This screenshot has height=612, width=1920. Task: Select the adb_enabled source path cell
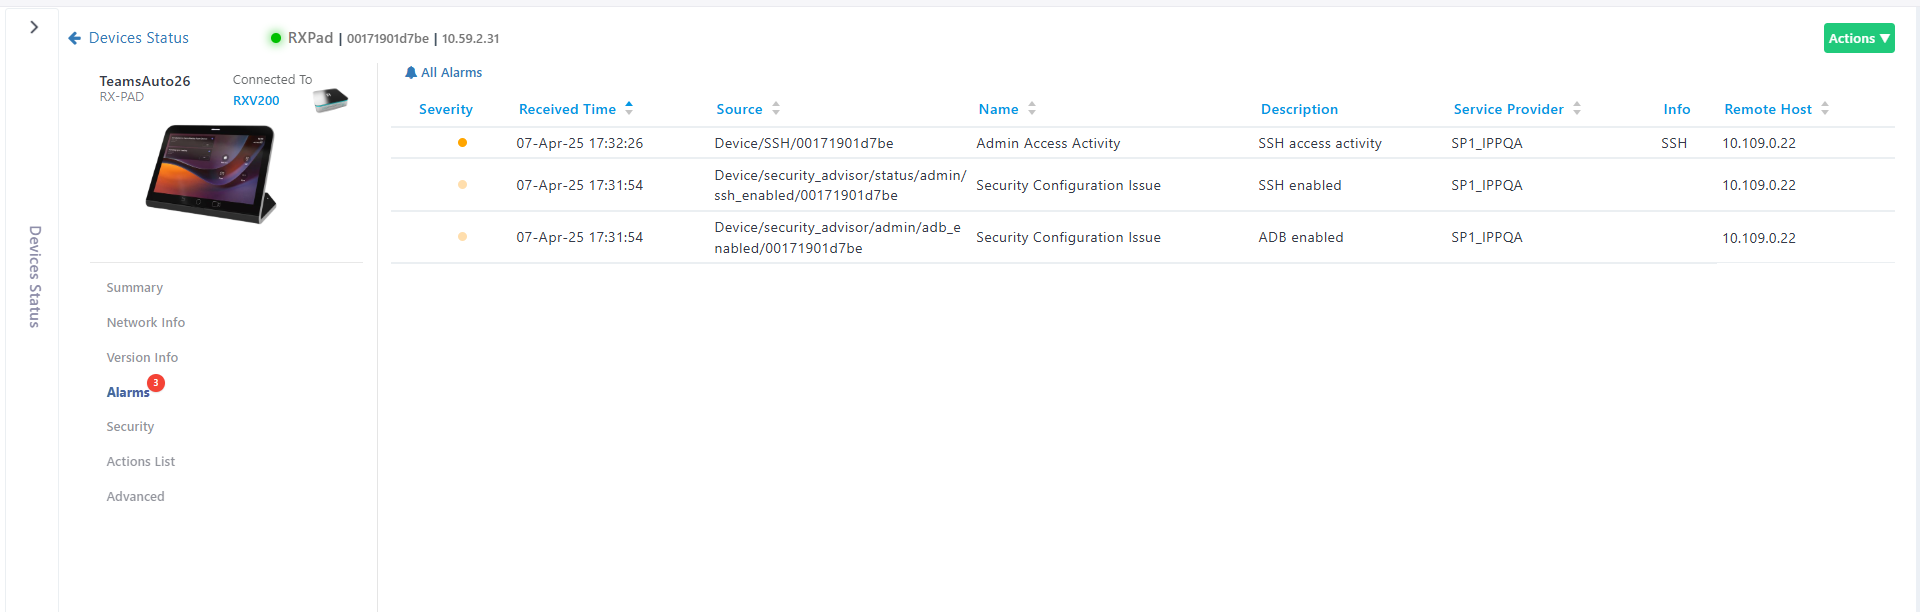point(837,237)
